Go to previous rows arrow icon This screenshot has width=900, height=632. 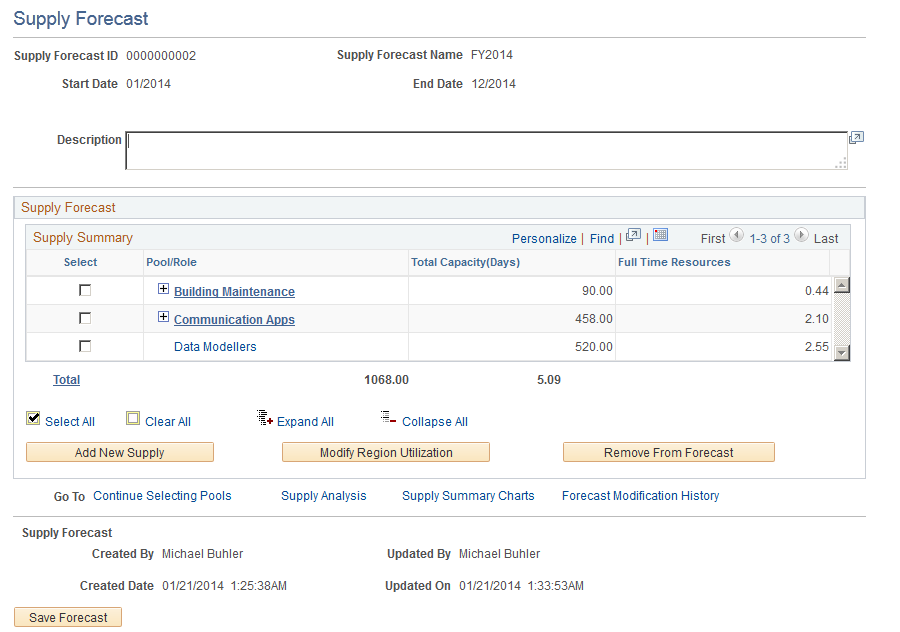click(736, 235)
